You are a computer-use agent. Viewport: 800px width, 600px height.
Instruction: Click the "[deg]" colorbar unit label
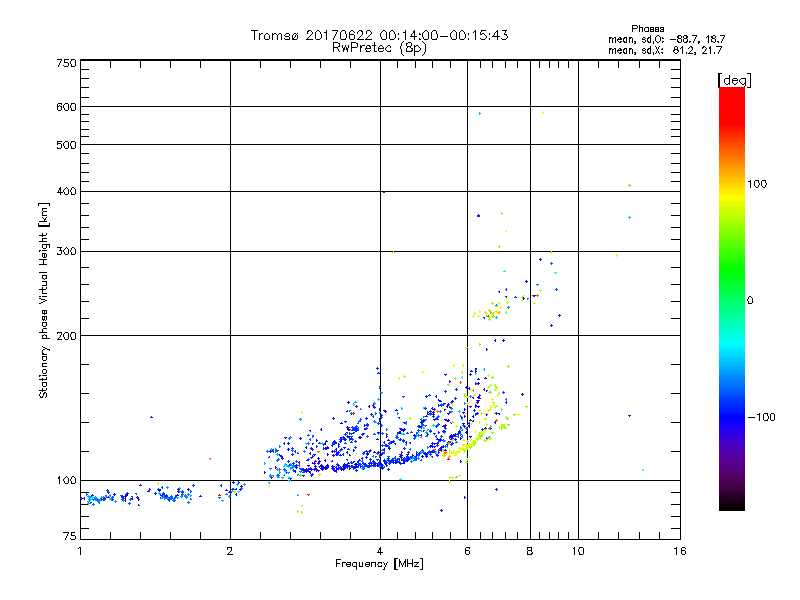[x=734, y=80]
